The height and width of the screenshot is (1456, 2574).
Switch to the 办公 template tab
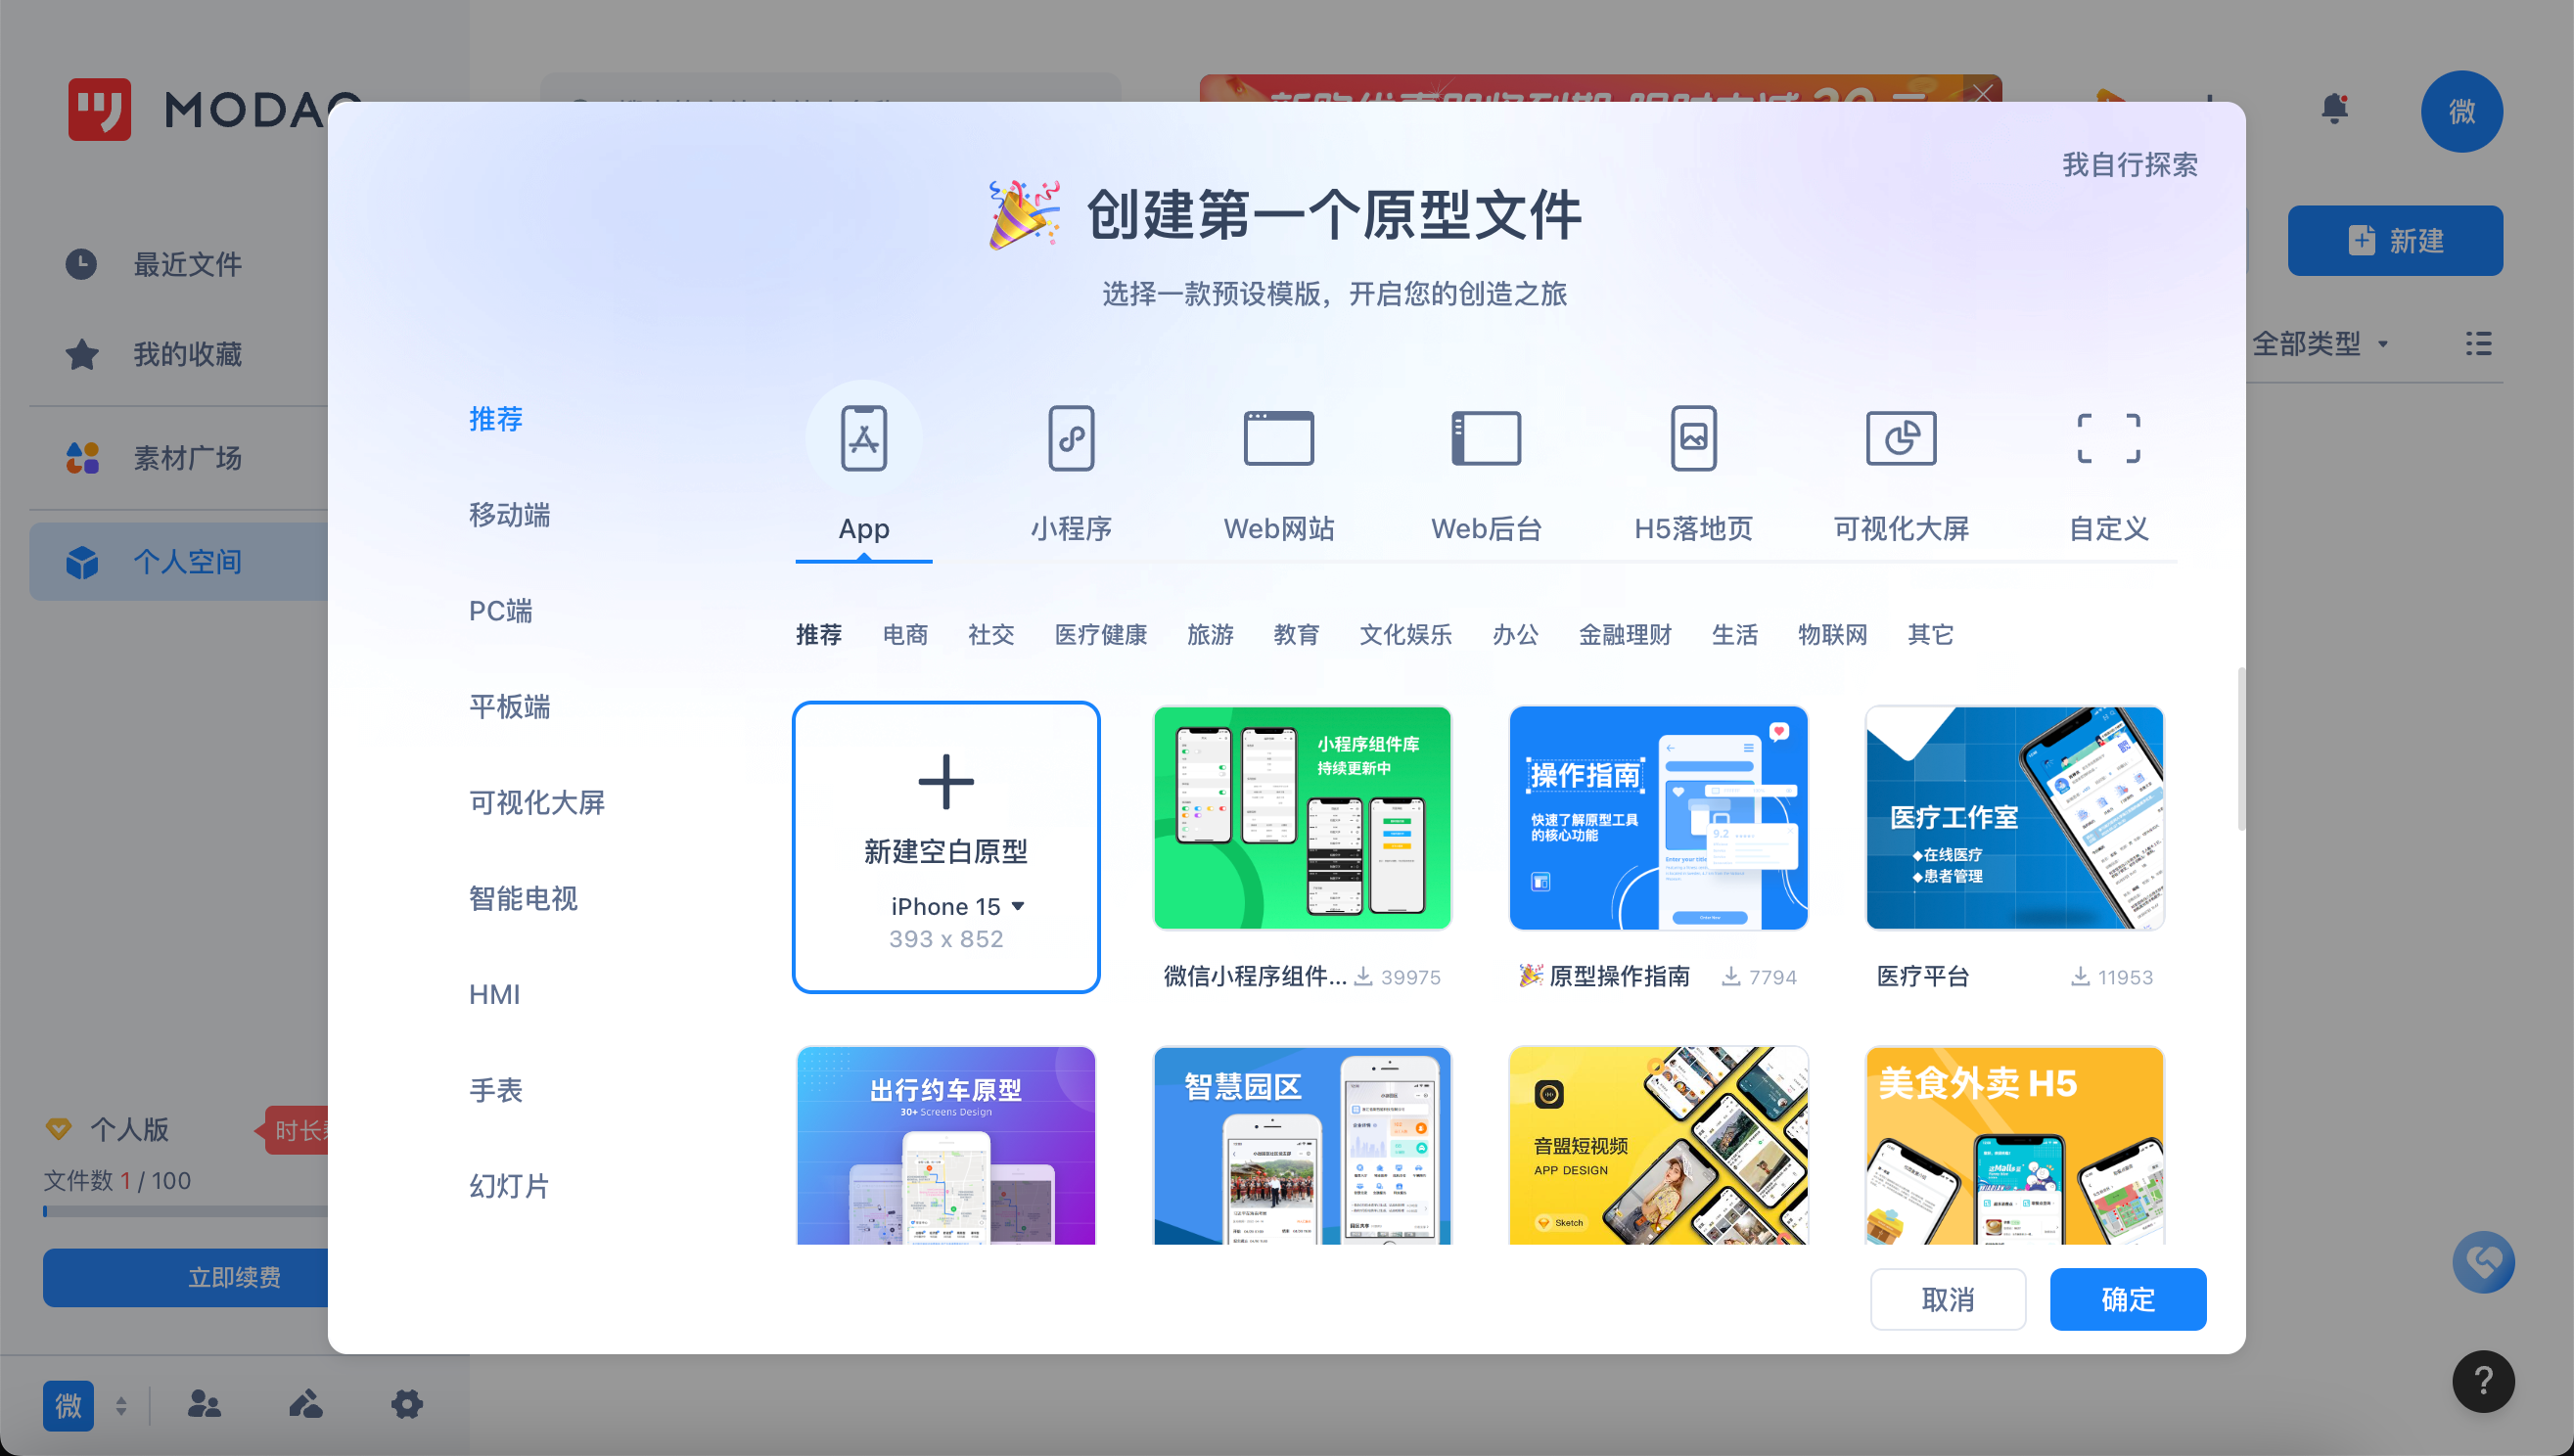pos(1515,635)
